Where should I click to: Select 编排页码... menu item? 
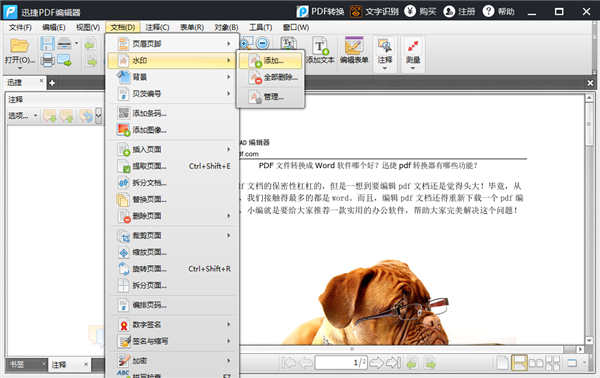click(x=171, y=305)
